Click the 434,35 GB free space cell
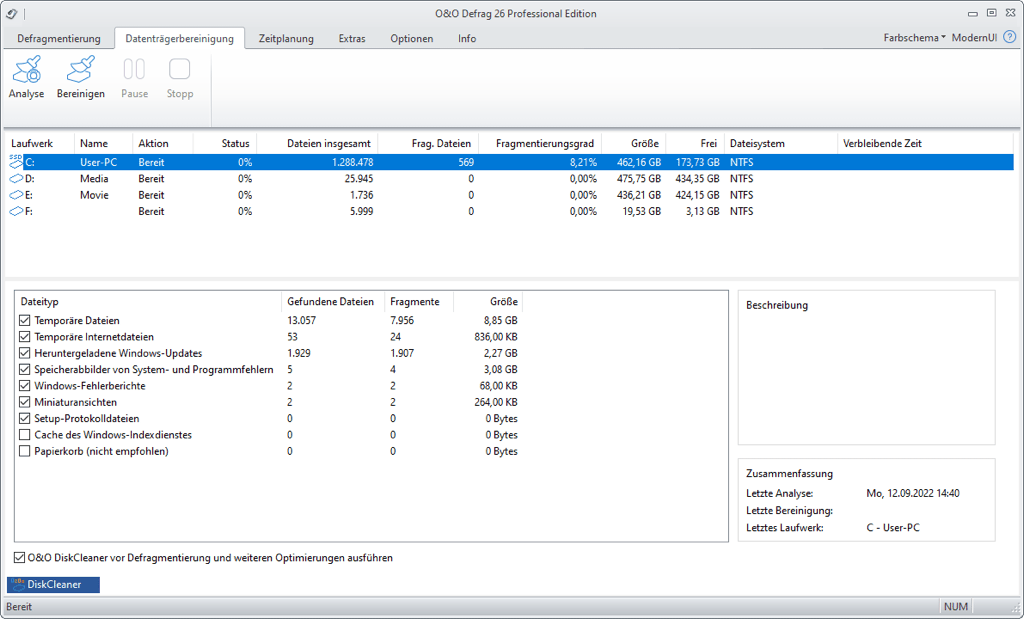The image size is (1024, 619). (x=697, y=178)
